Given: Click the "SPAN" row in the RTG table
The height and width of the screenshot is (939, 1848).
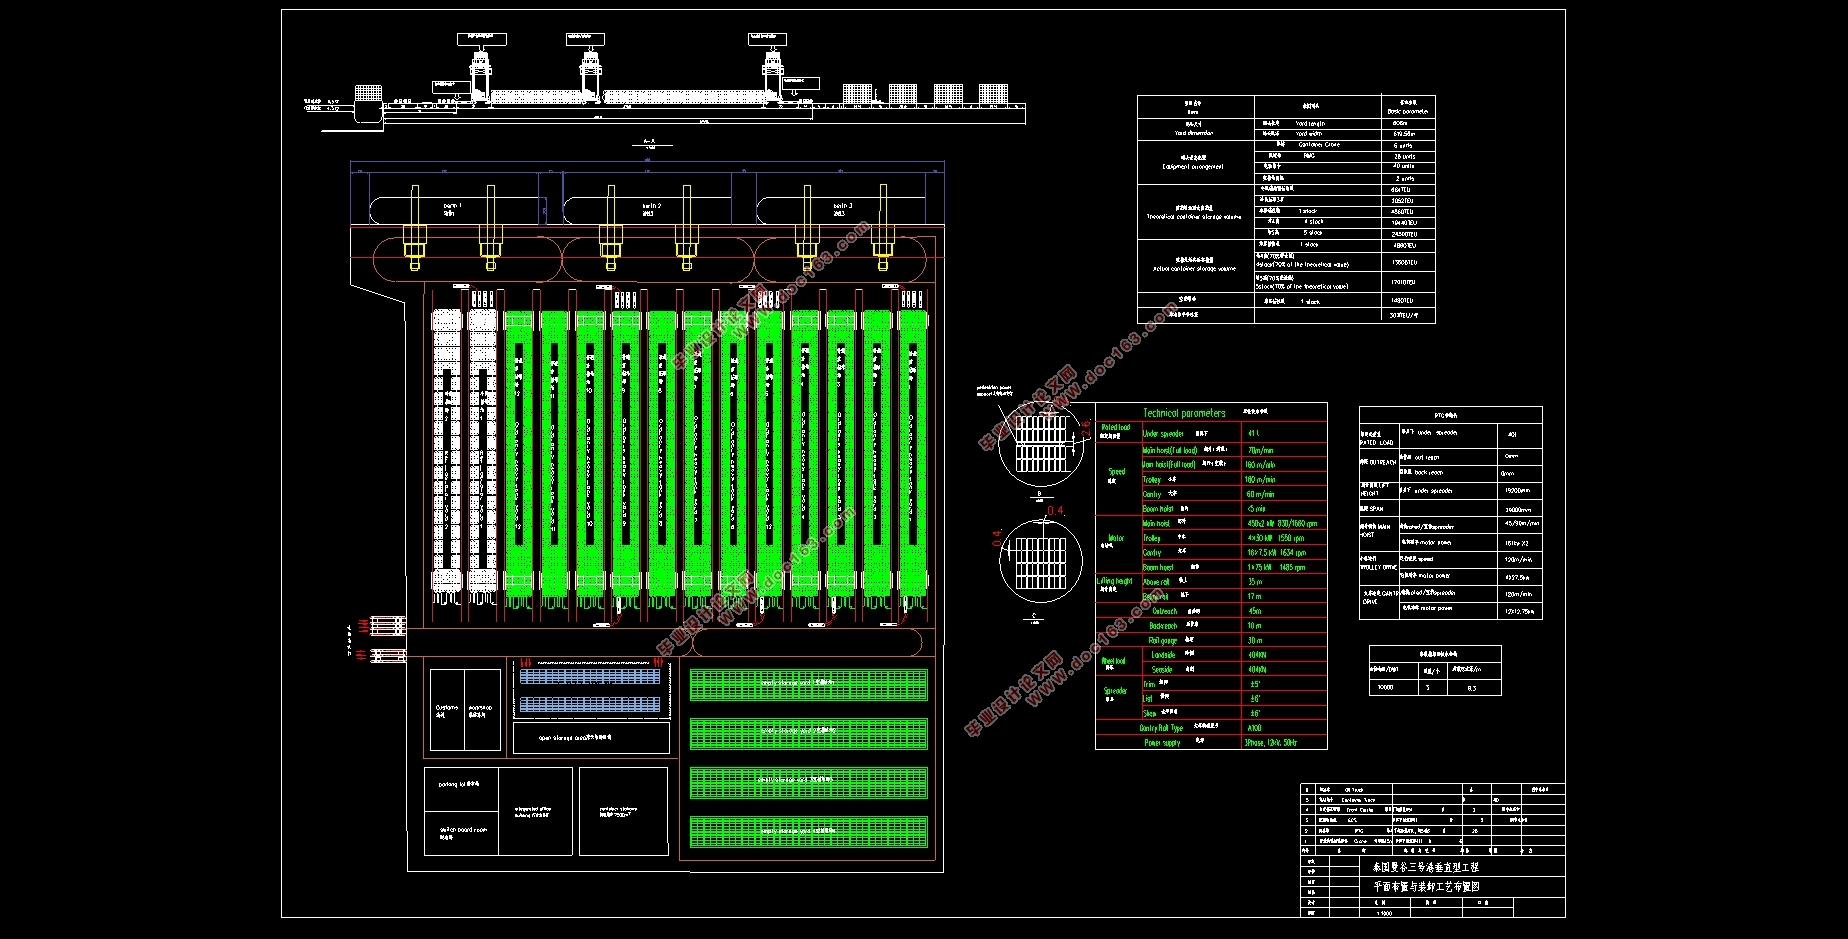Looking at the screenshot, I should 1450,509.
